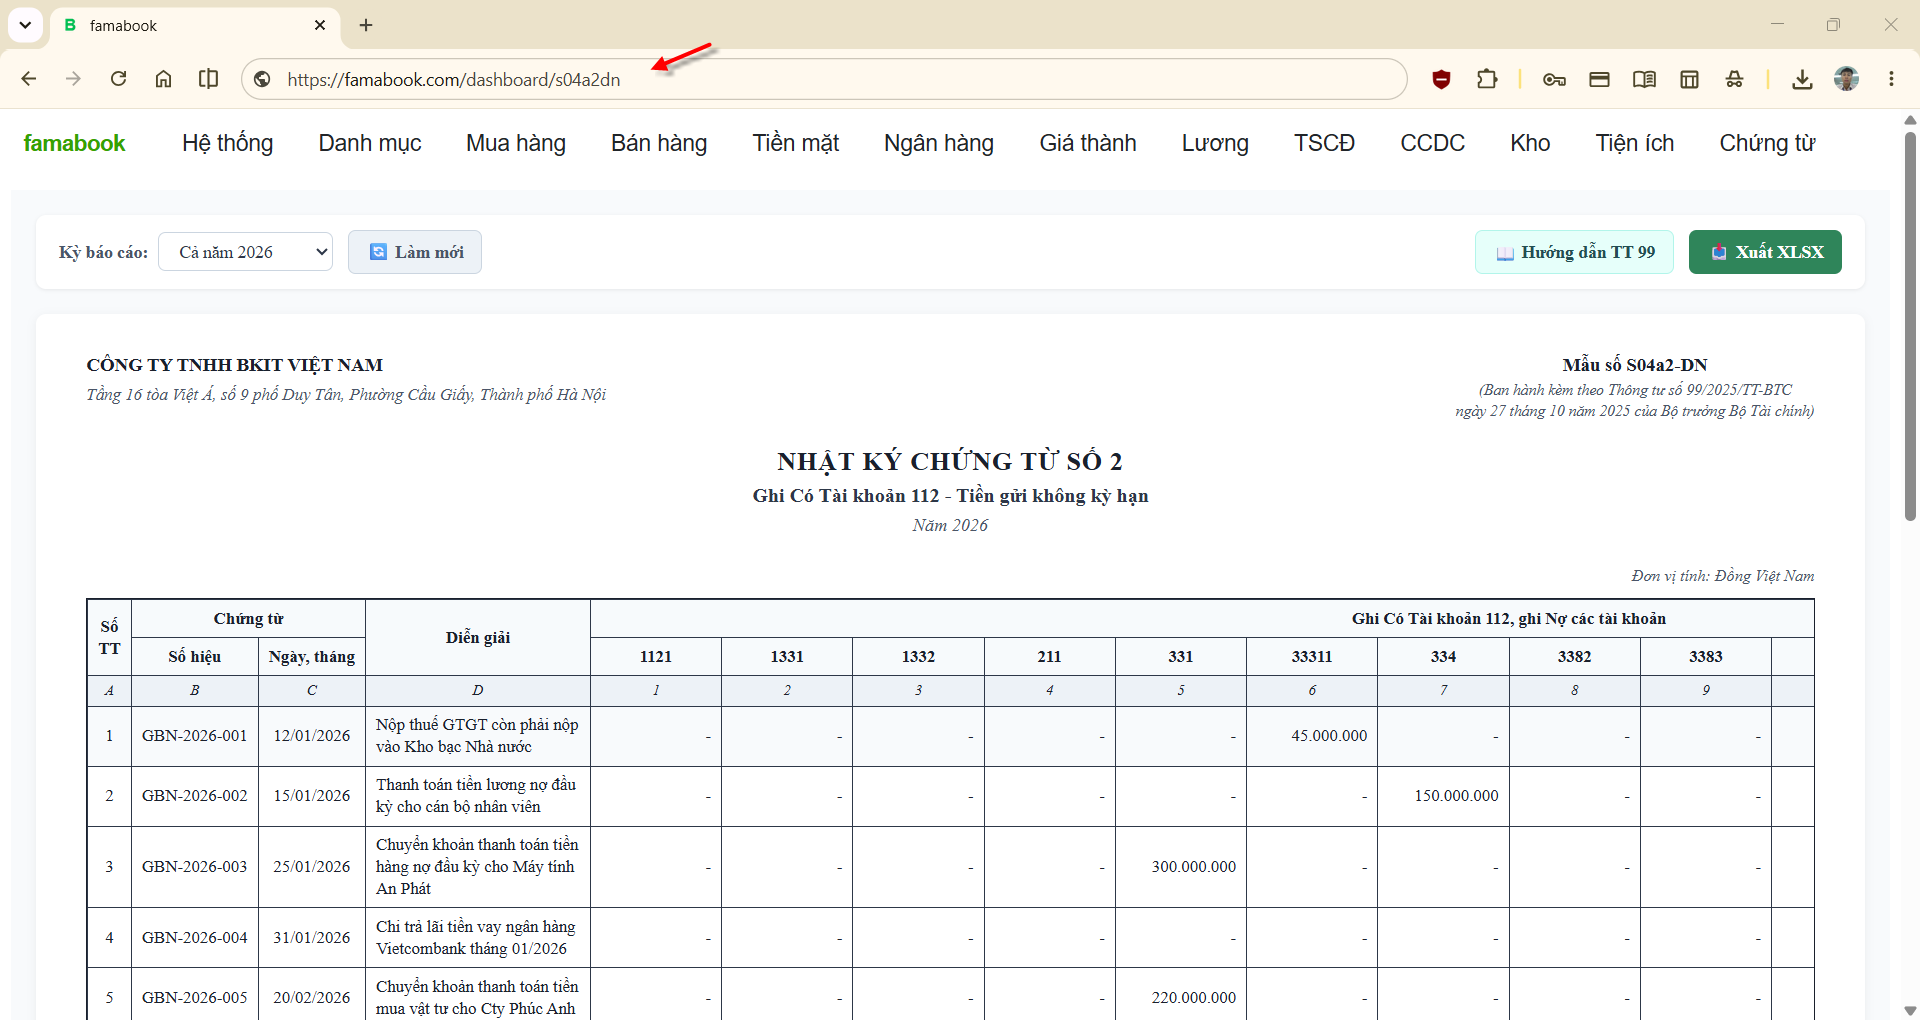Go back to the previous page

tap(29, 79)
